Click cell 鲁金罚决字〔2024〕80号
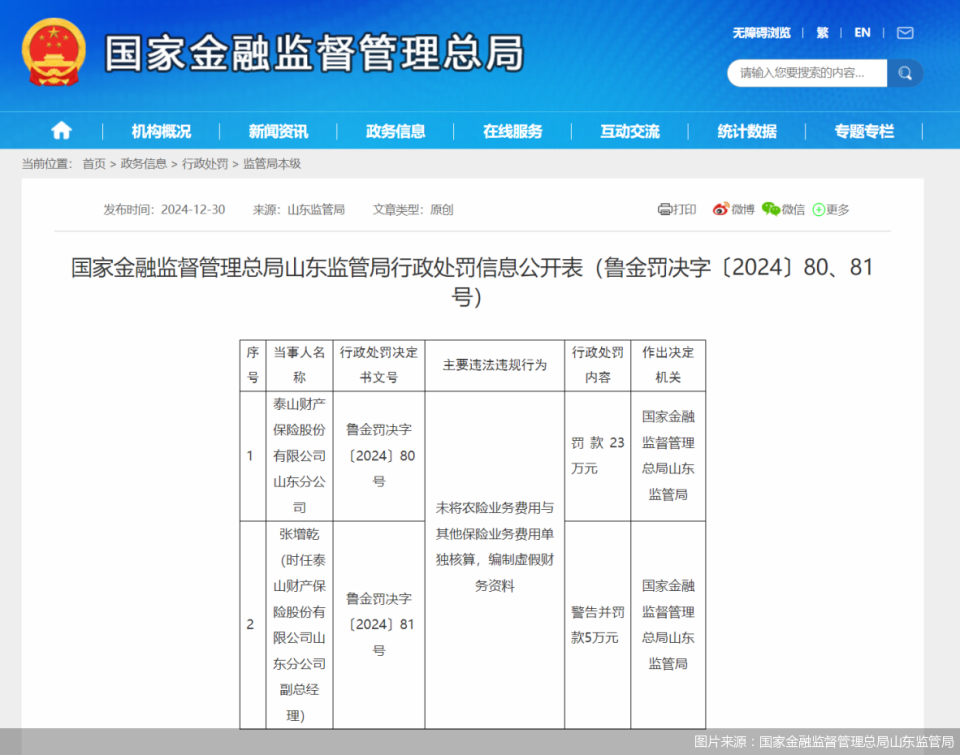960x755 pixels. [x=379, y=456]
